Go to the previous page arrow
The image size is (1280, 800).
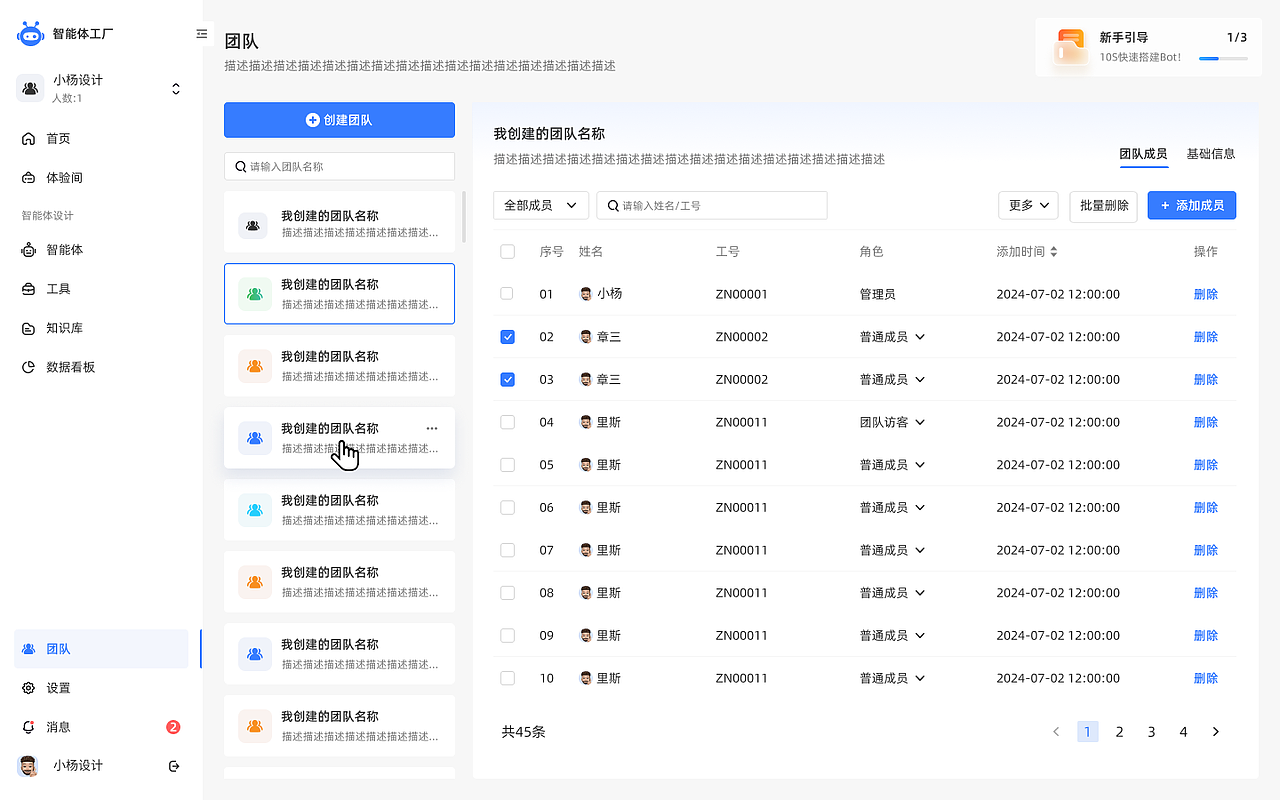click(x=1056, y=732)
